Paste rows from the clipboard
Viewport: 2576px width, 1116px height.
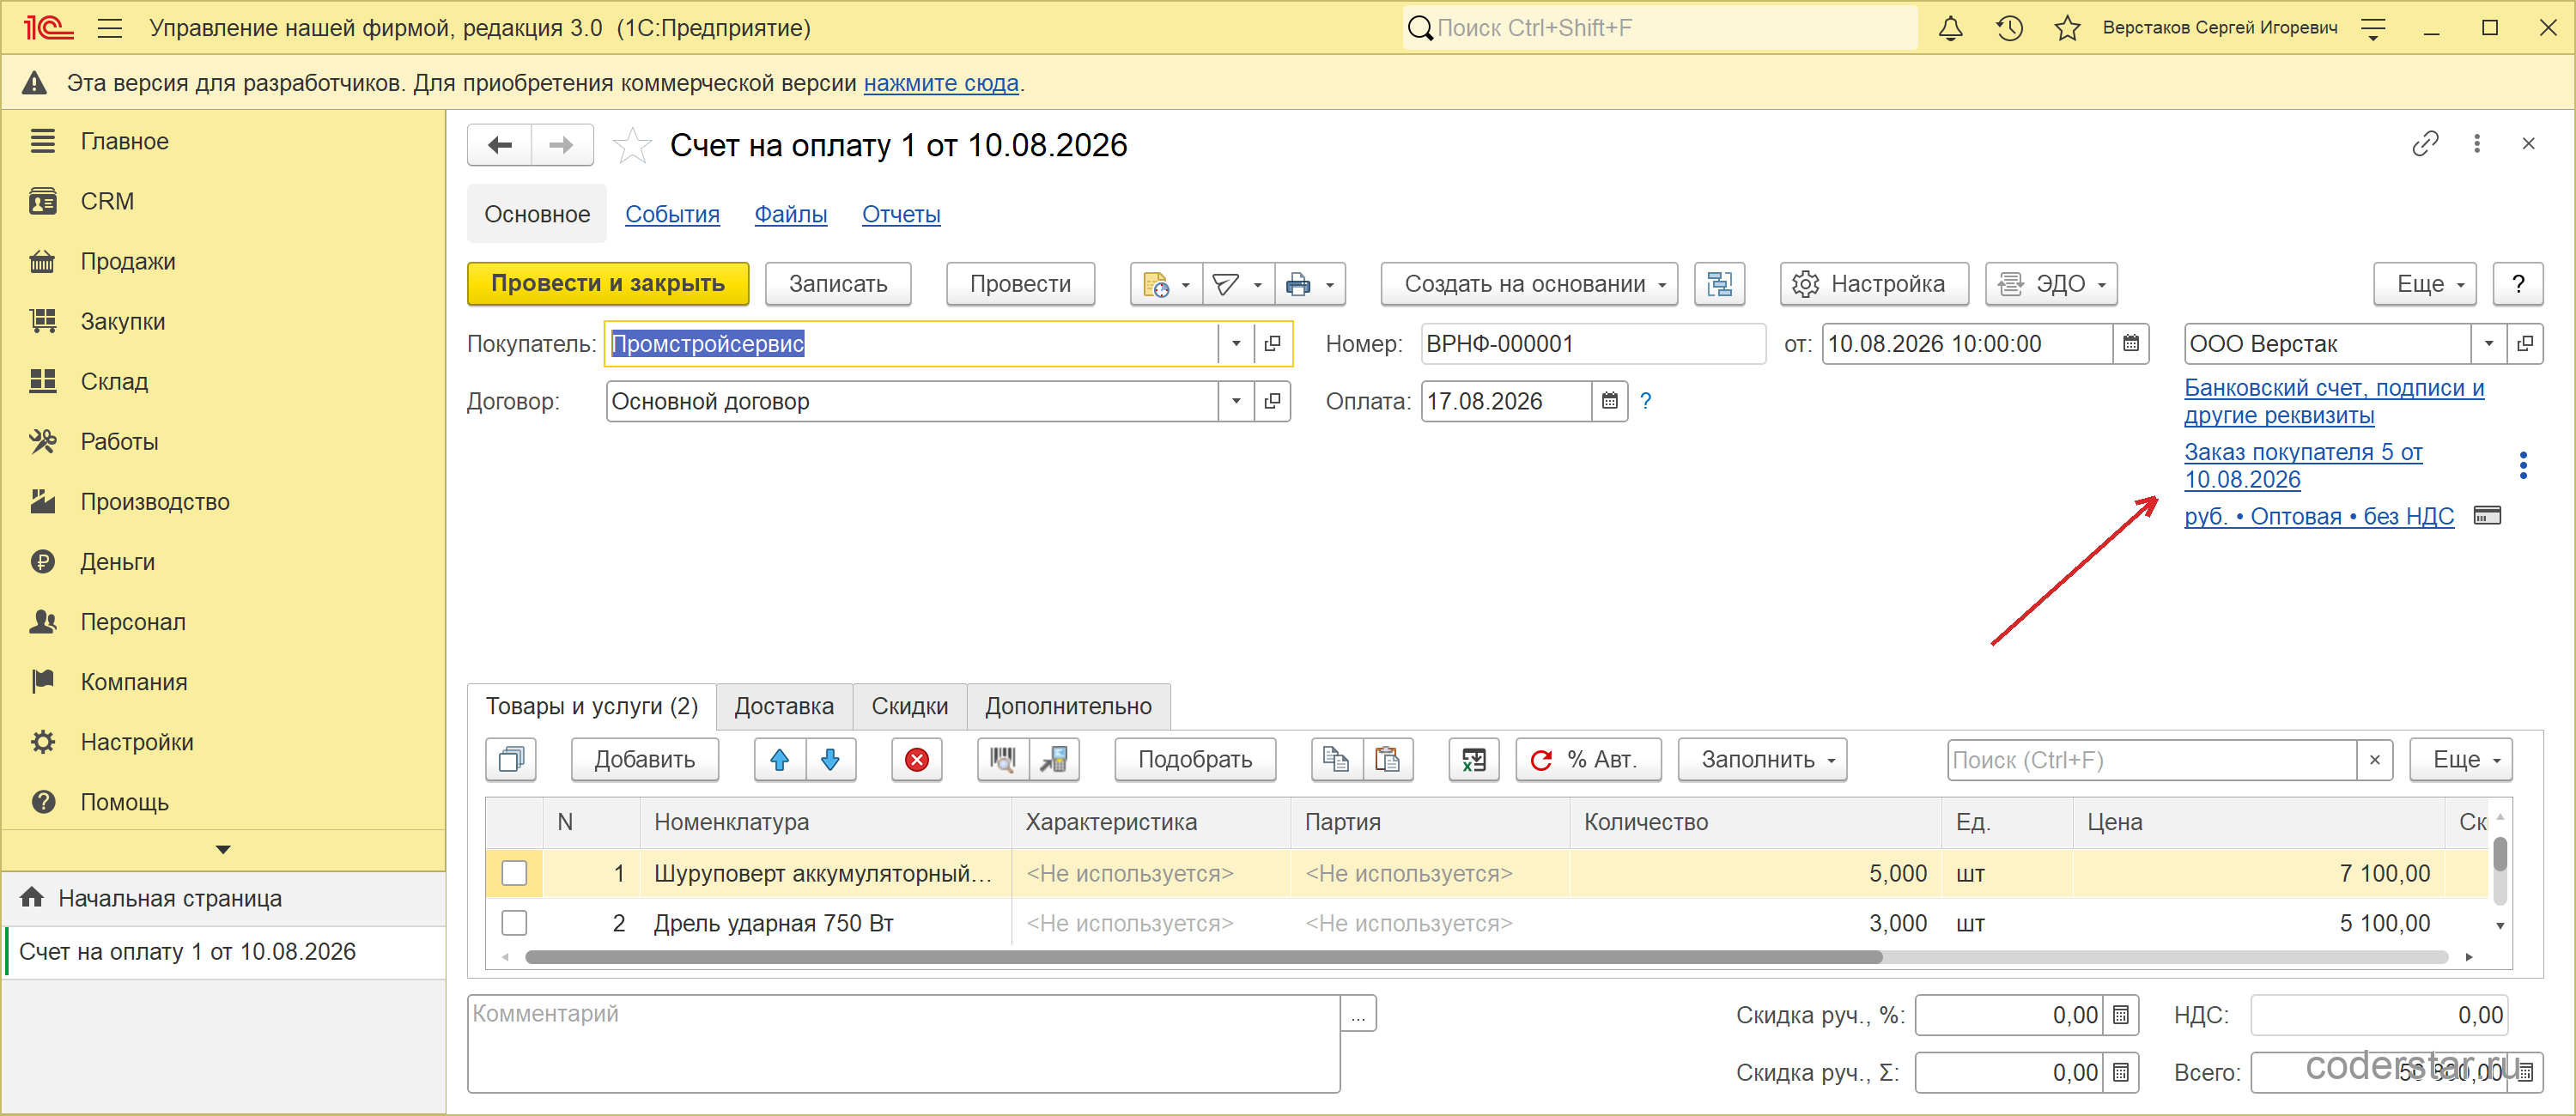(x=1387, y=760)
